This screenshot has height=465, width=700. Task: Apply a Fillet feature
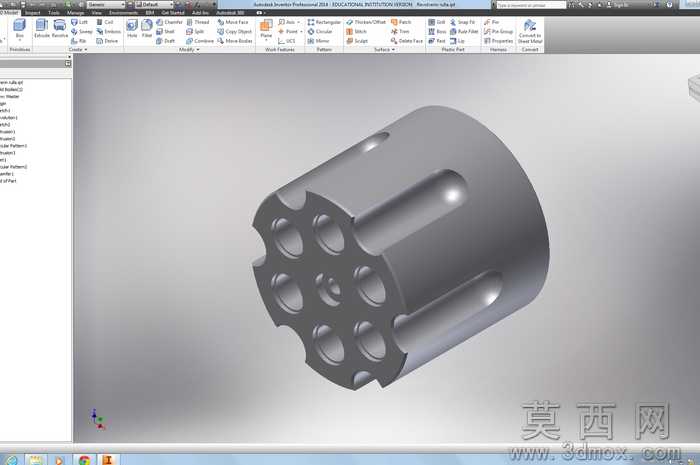tap(147, 29)
